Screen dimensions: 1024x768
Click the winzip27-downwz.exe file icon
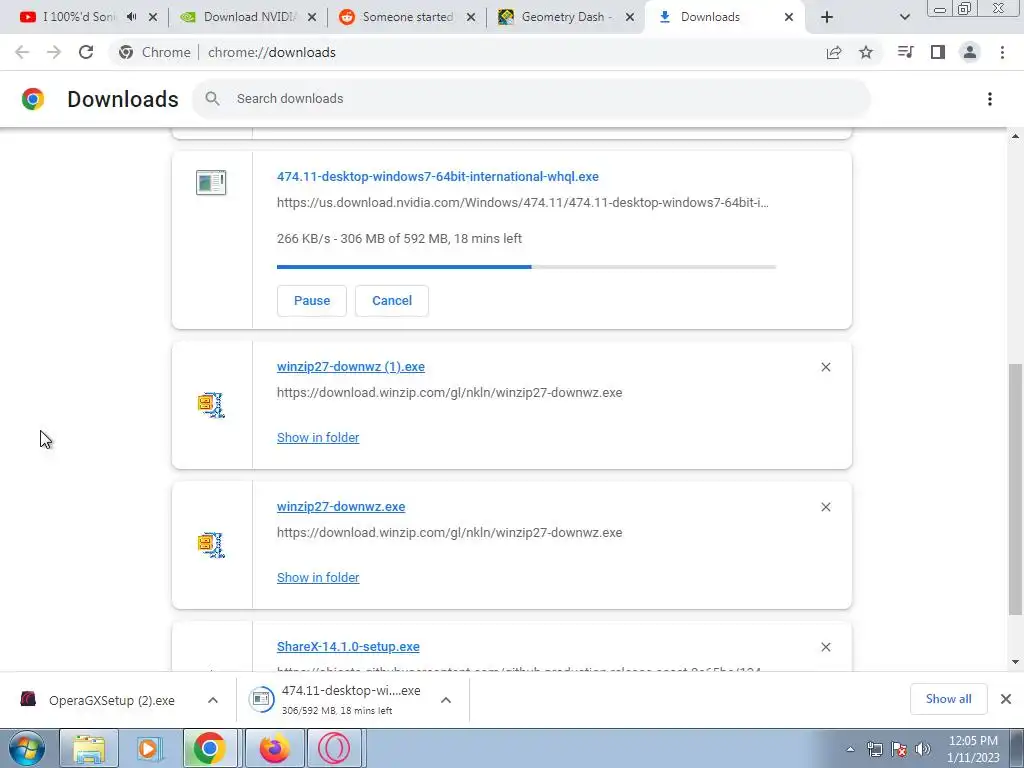tap(211, 545)
